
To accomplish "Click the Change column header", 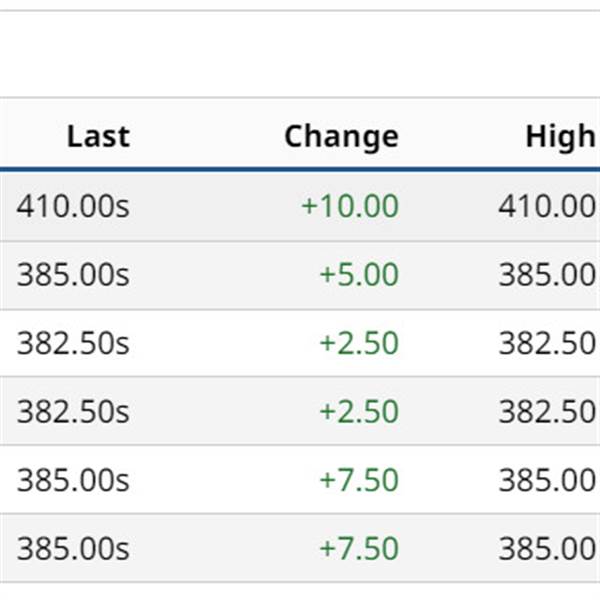I will pos(341,136).
